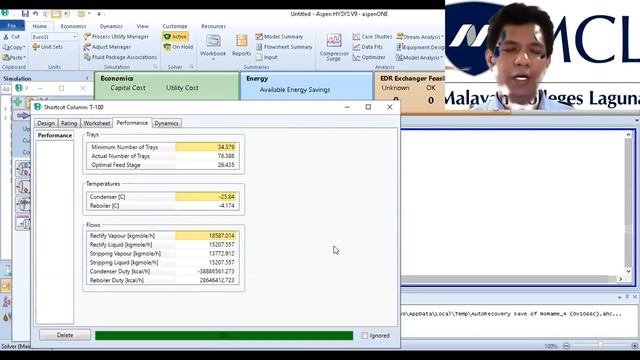Open the Design tab of Shortcut Column

tap(46, 123)
